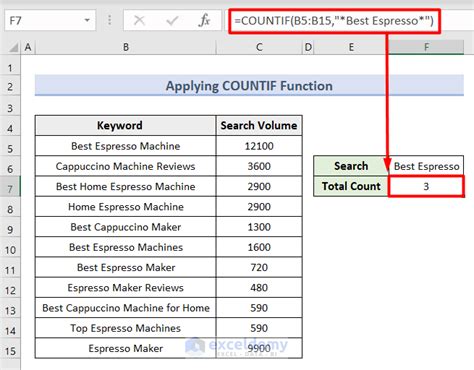Select cell 'Home Espresso Machine'
The height and width of the screenshot is (370, 474).
coord(125,207)
